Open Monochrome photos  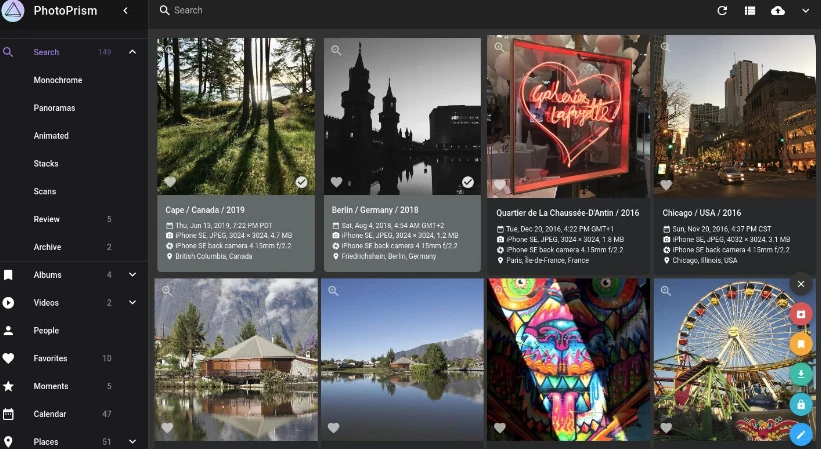click(x=58, y=80)
